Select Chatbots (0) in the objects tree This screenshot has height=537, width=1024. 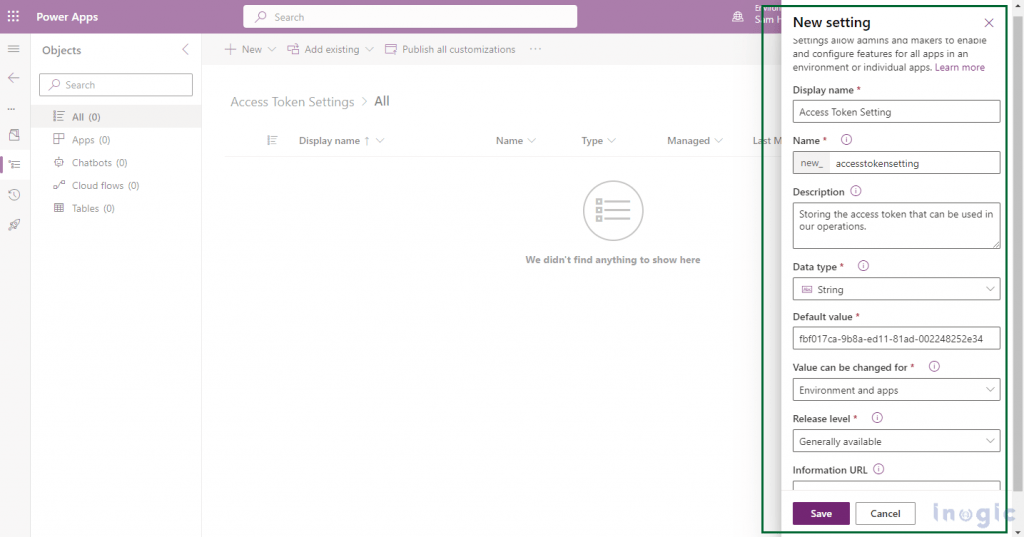click(x=116, y=163)
